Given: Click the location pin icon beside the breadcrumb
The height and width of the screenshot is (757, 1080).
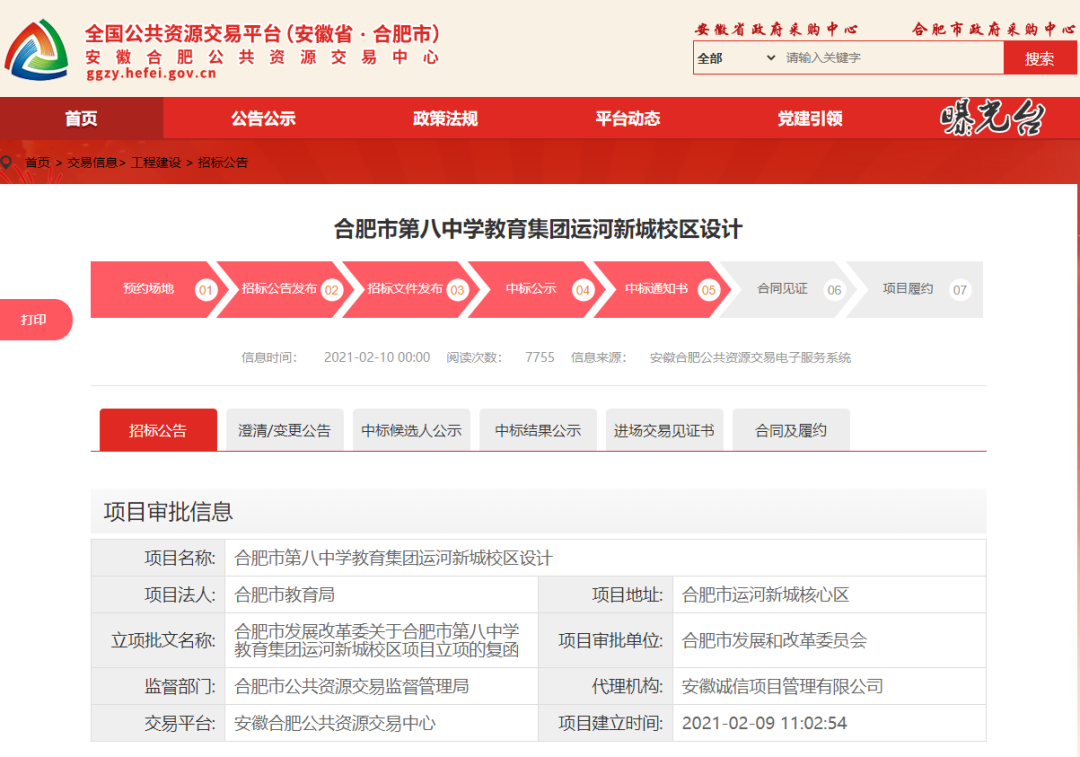Looking at the screenshot, I should click(8, 160).
